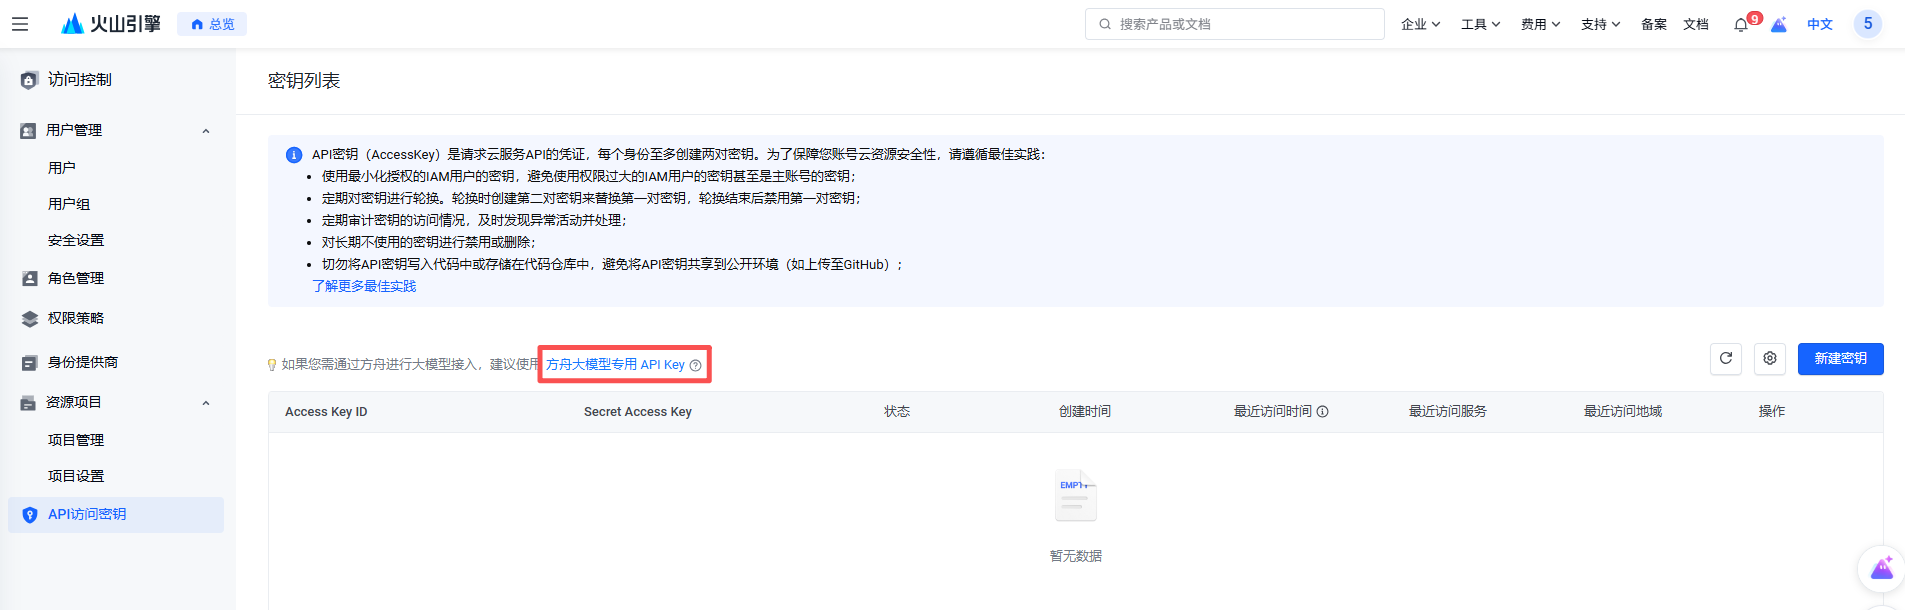
Task: Click the 操作 column header
Action: [1772, 411]
